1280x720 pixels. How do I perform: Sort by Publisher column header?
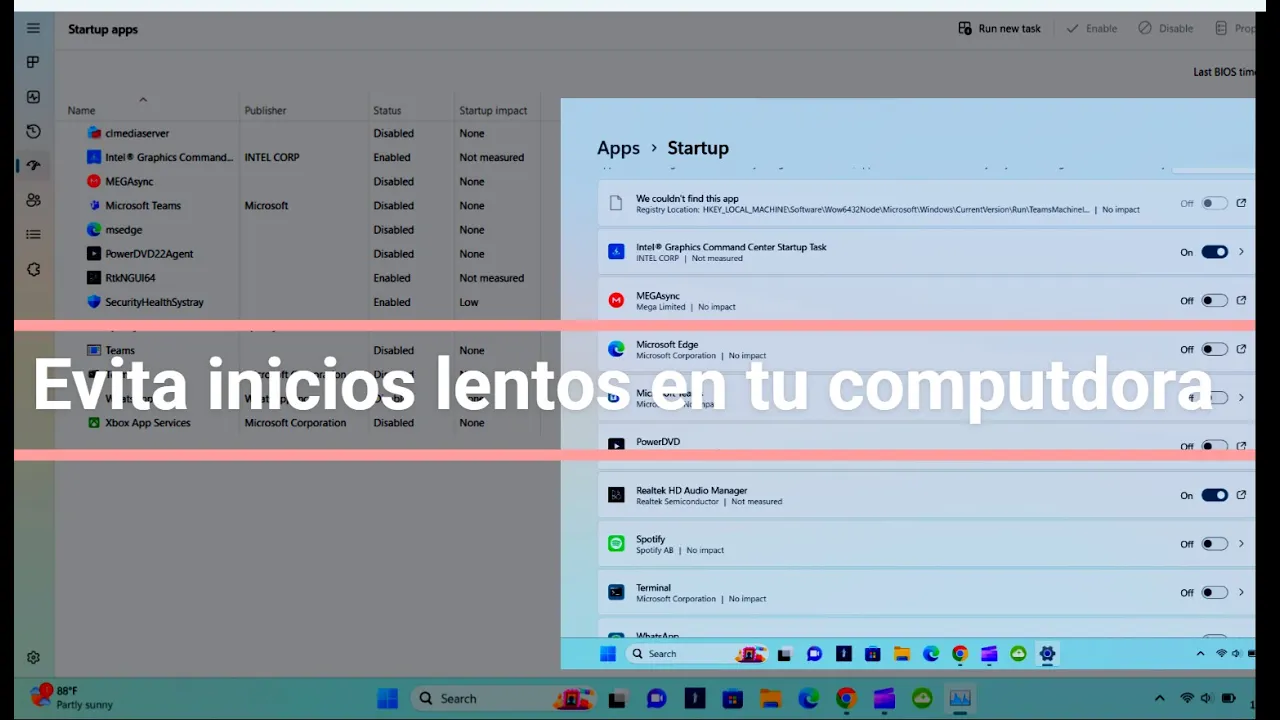265,110
